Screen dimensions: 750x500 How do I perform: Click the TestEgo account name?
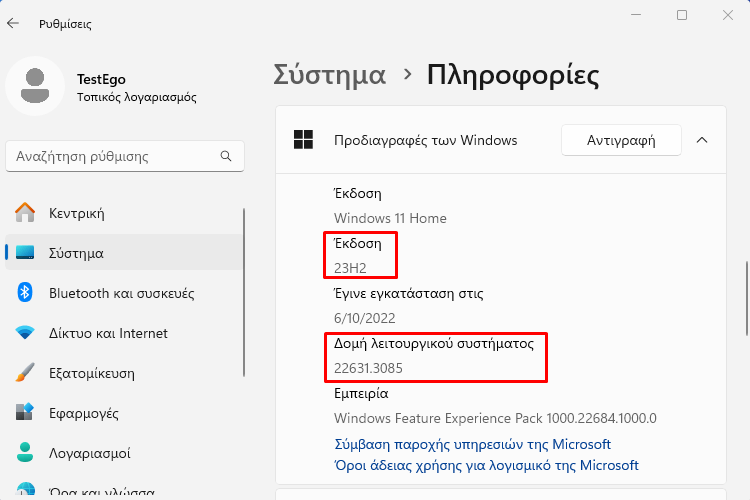point(101,79)
